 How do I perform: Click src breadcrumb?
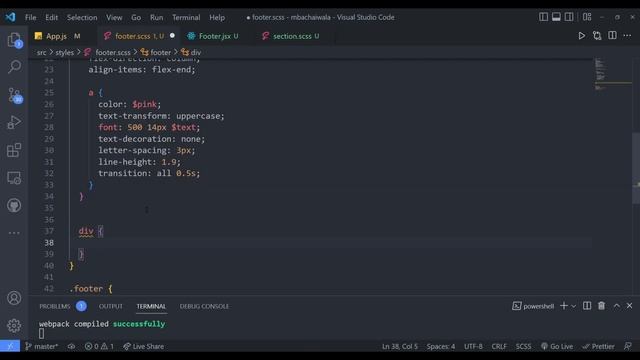(x=41, y=52)
